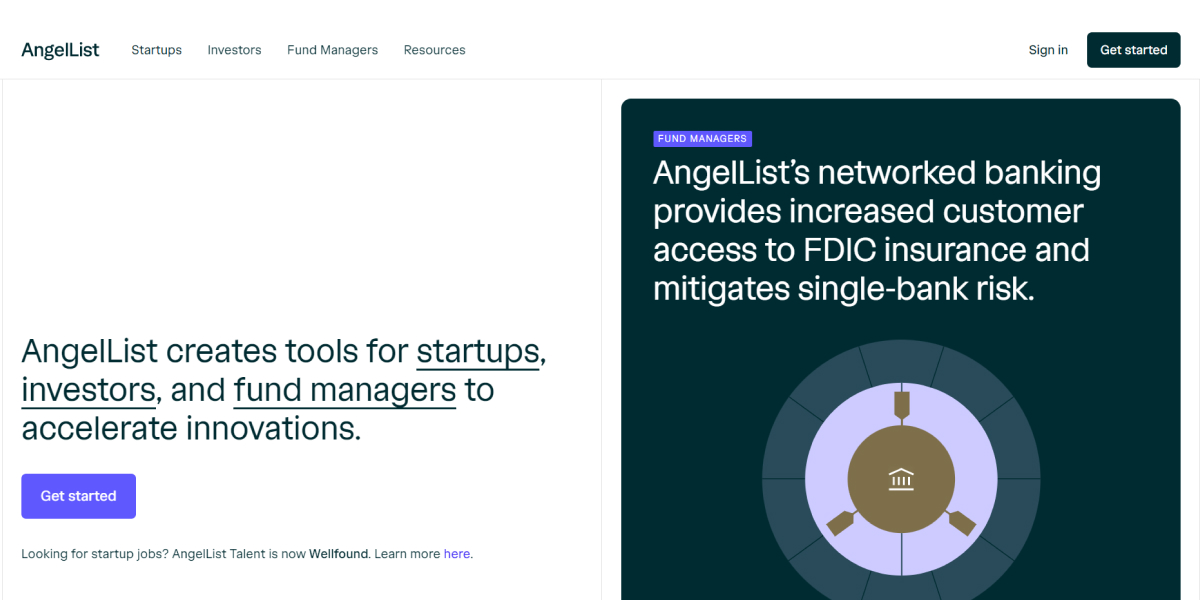Follow the underlined startups link in headline

tap(478, 352)
